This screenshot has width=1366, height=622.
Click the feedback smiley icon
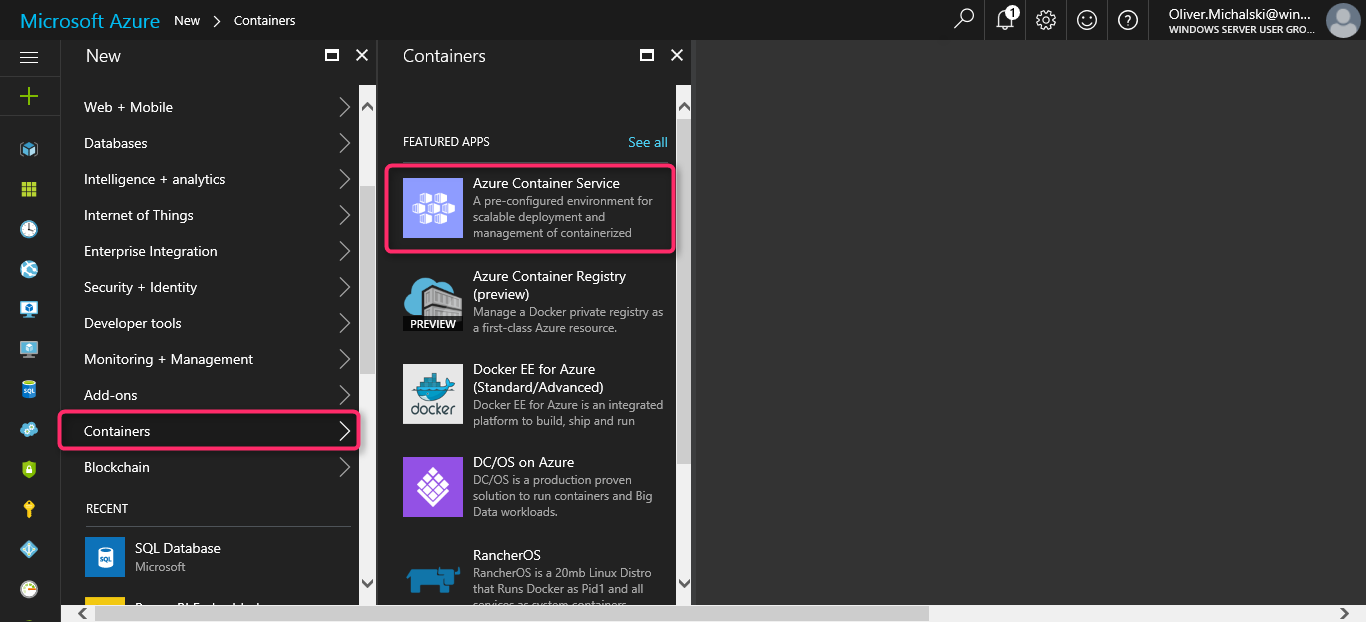1087,20
